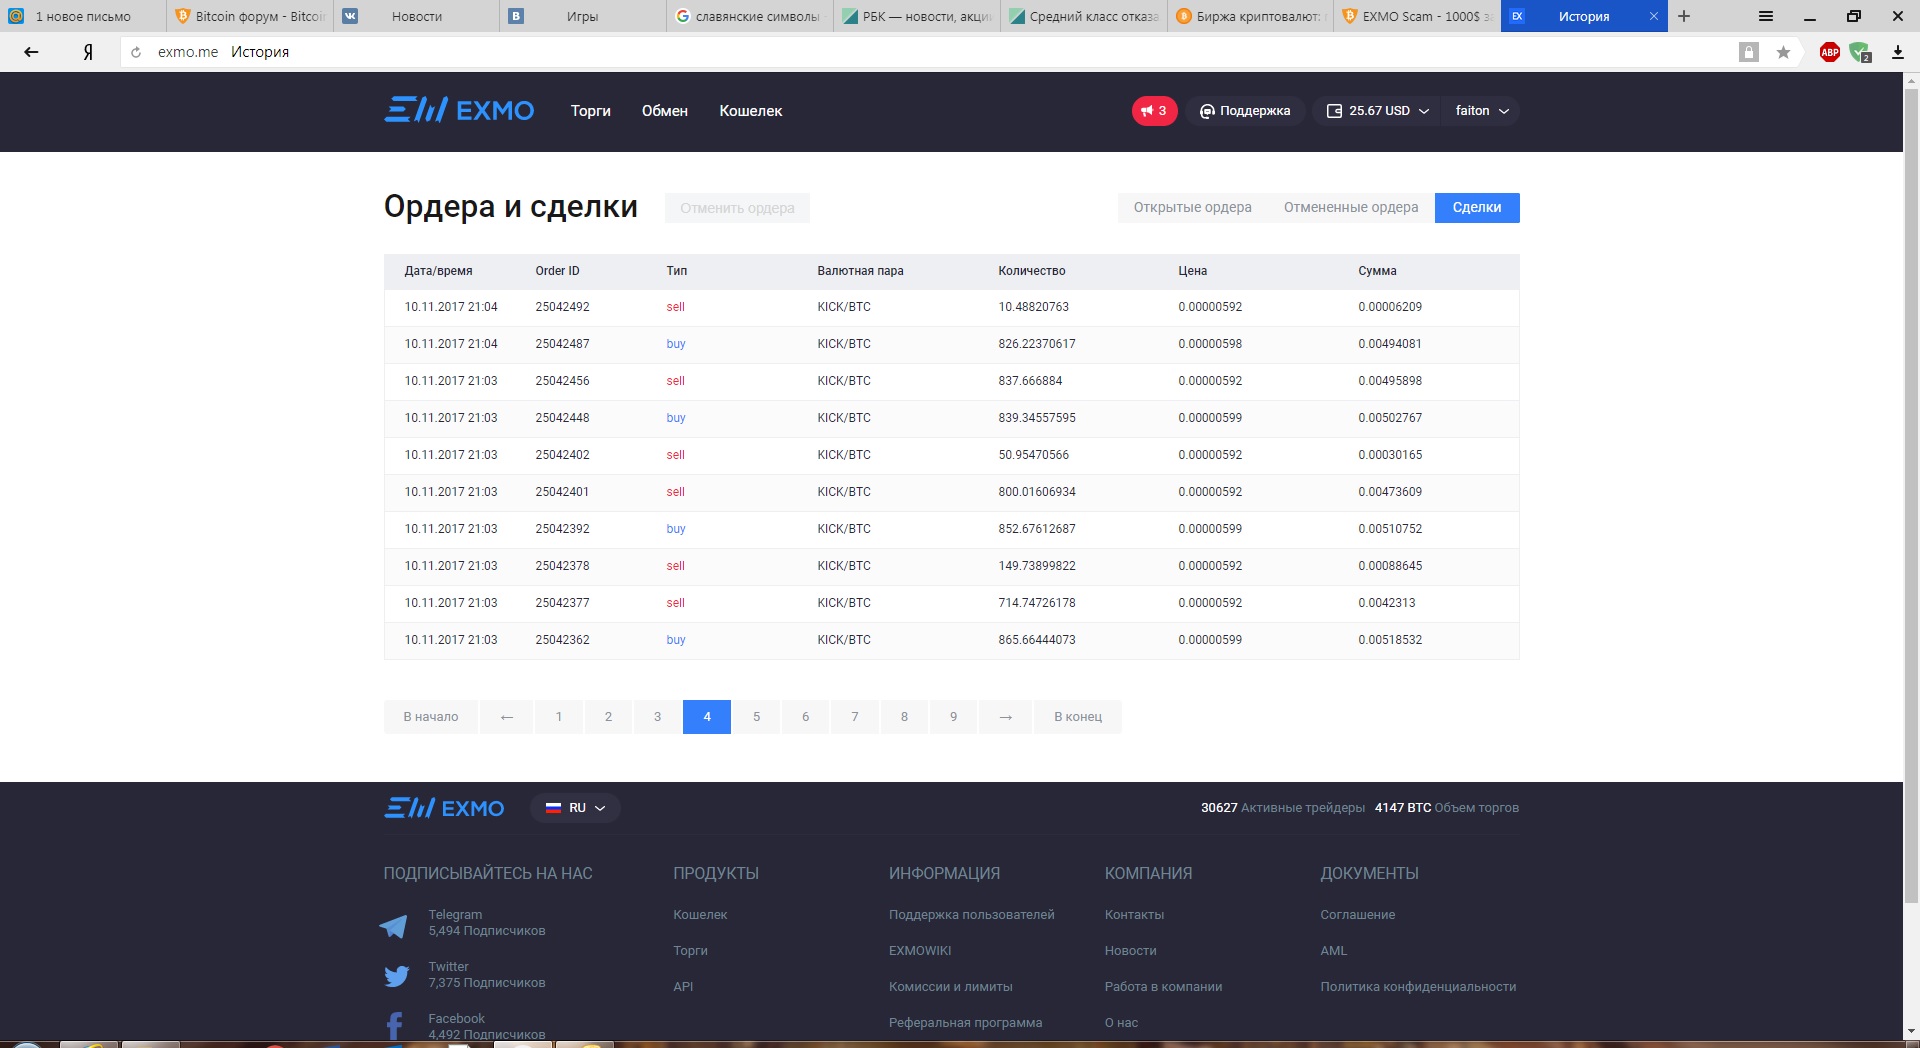The width and height of the screenshot is (1920, 1048).
Task: Switch to Отмененные ордера tab
Action: (x=1350, y=208)
